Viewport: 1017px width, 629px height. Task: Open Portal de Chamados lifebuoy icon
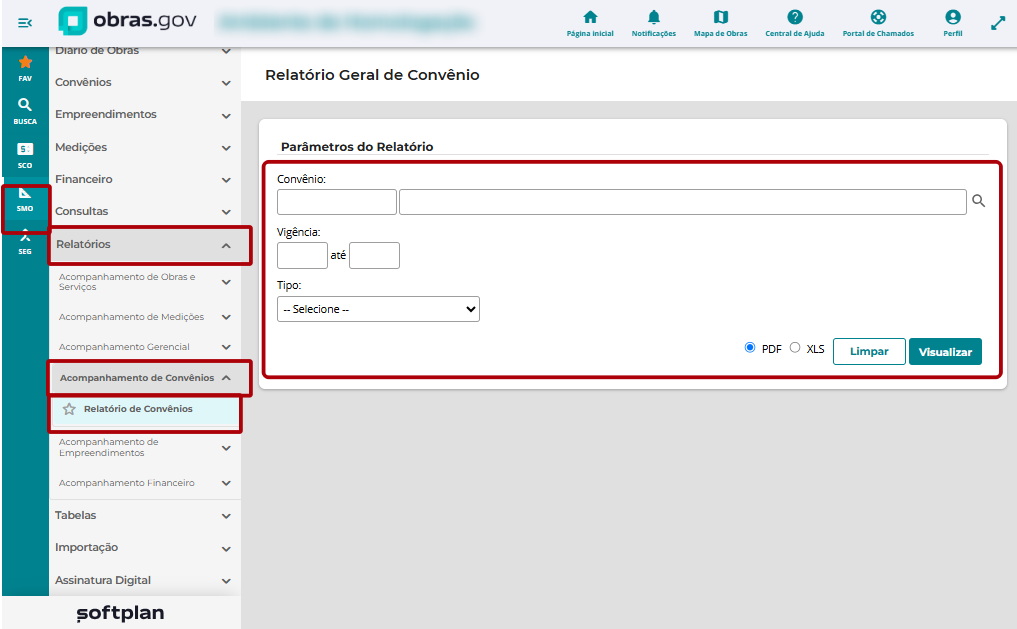tap(878, 23)
